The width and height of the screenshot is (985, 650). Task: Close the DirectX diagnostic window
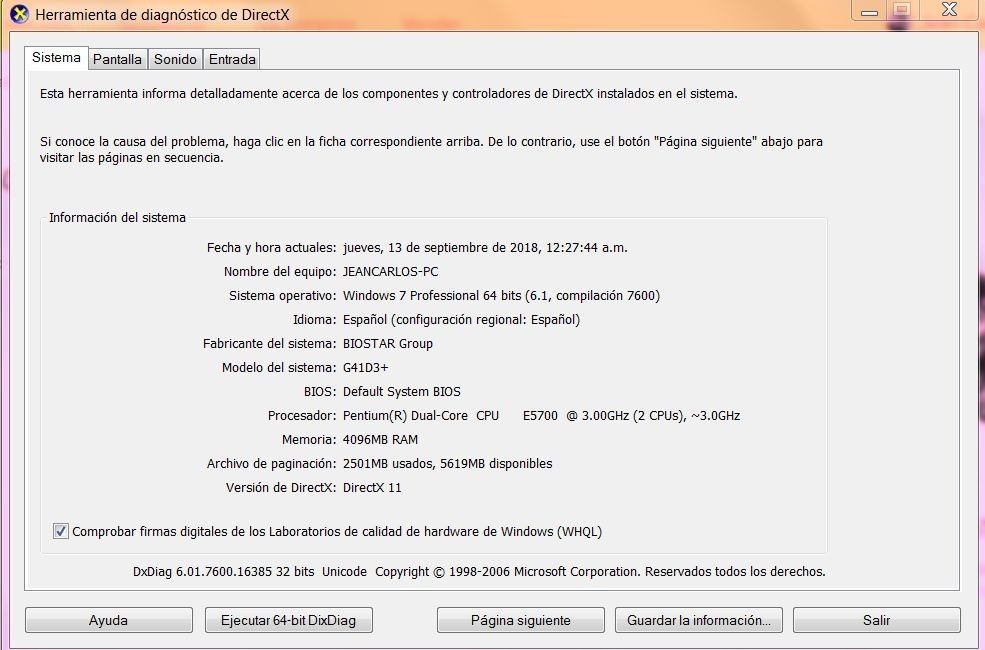point(949,10)
